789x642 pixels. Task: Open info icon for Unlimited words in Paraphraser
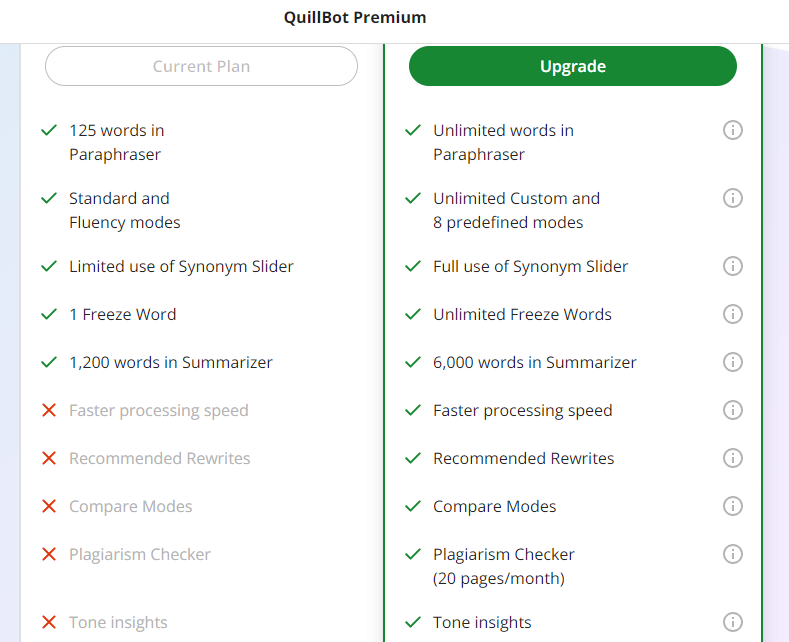[x=733, y=130]
